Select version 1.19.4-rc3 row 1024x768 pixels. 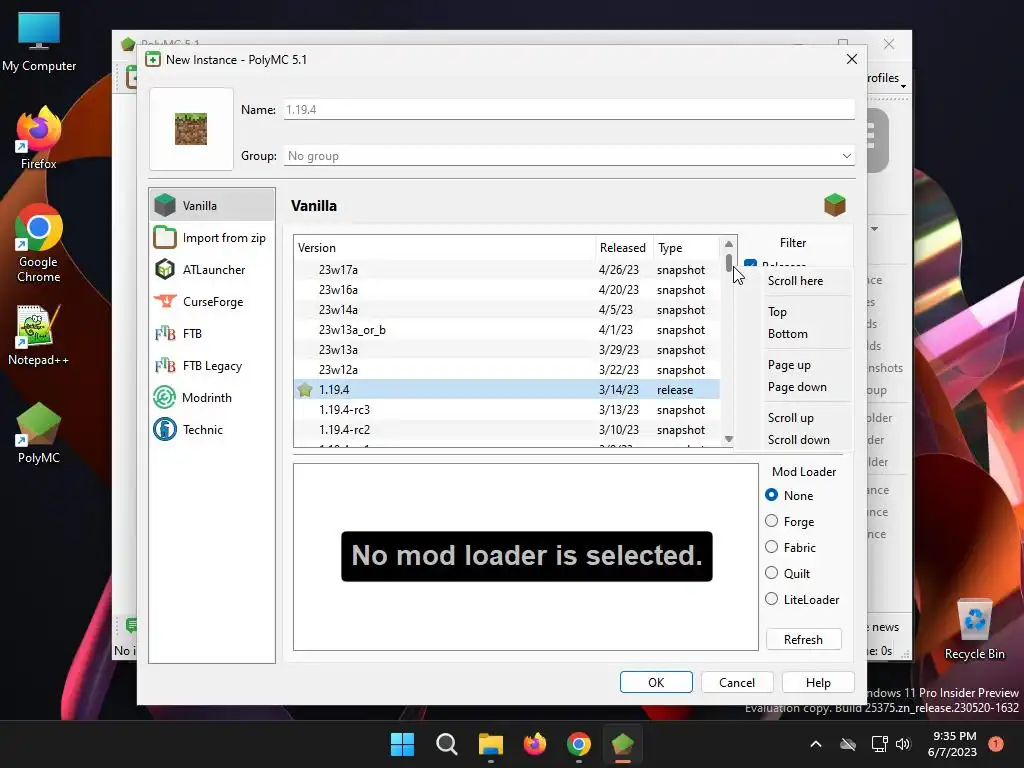pyautogui.click(x=507, y=409)
